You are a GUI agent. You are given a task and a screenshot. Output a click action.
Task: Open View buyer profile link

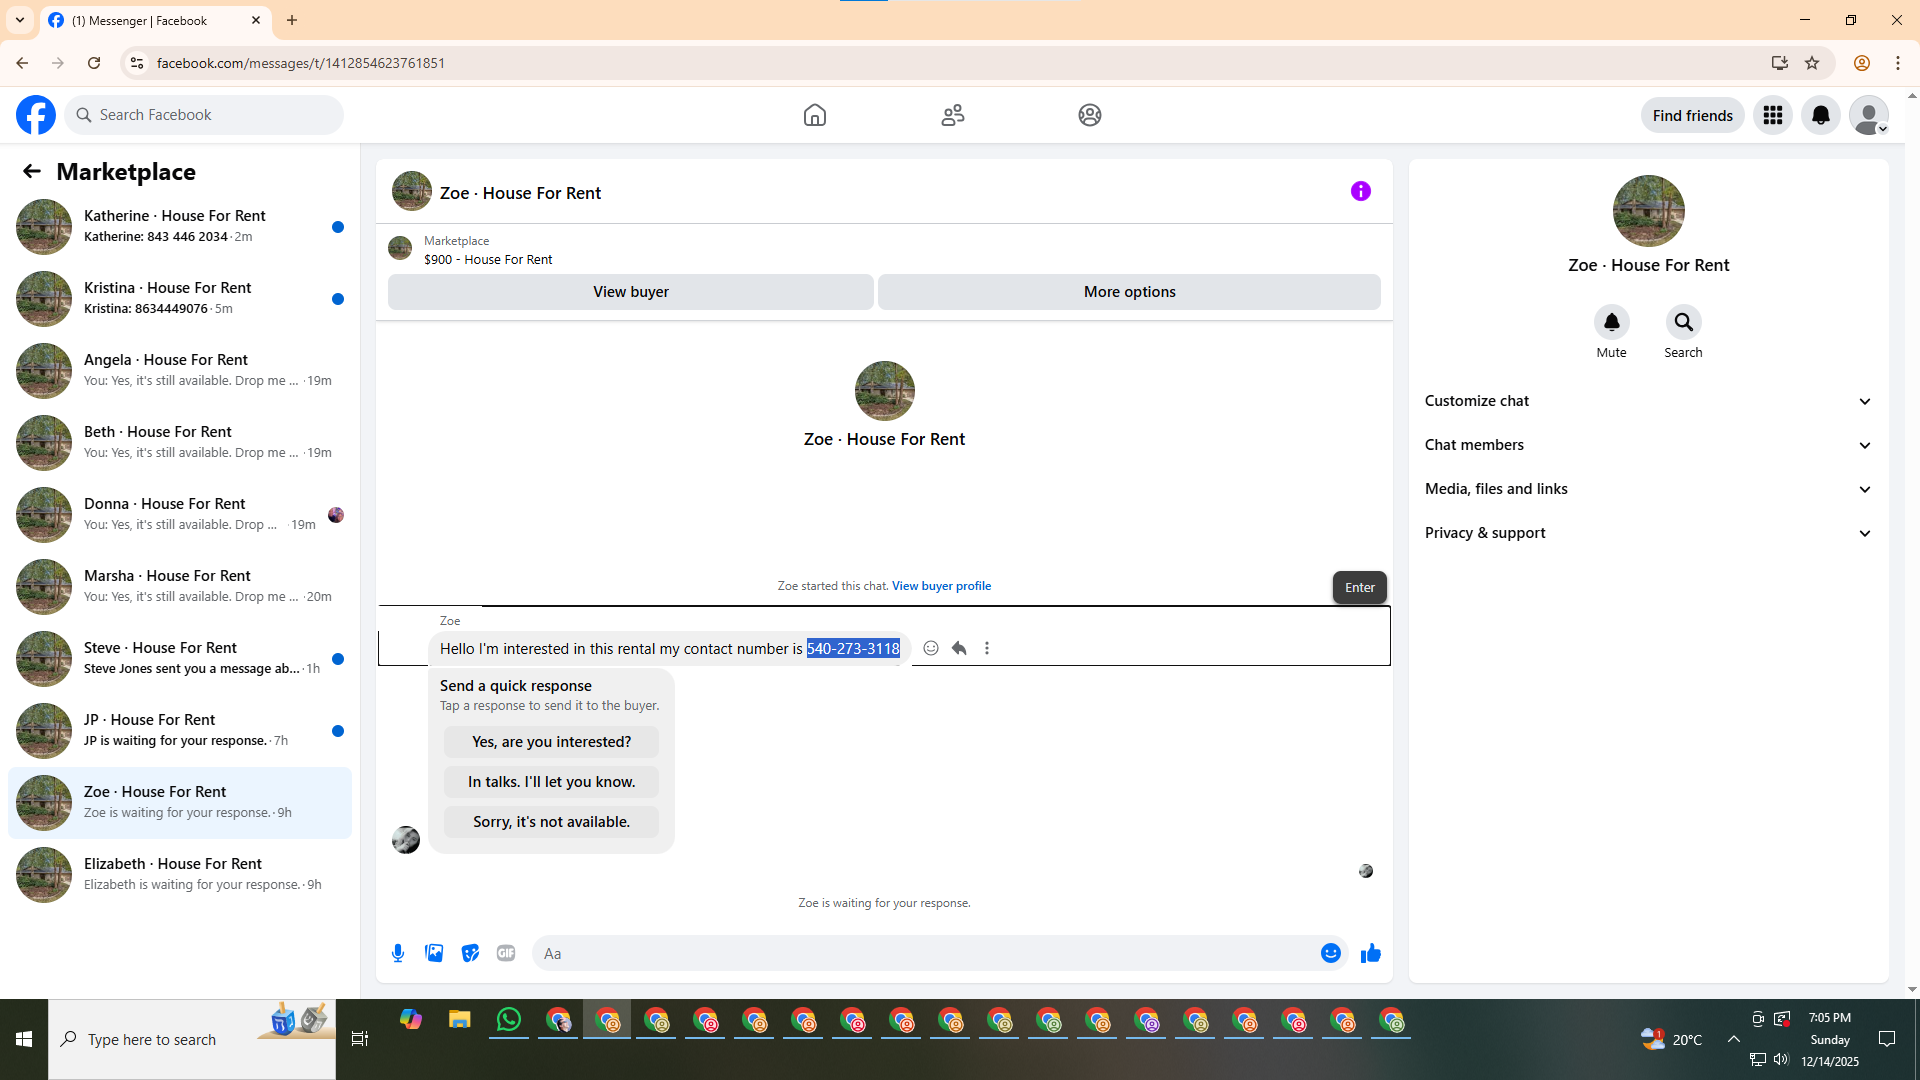(941, 586)
